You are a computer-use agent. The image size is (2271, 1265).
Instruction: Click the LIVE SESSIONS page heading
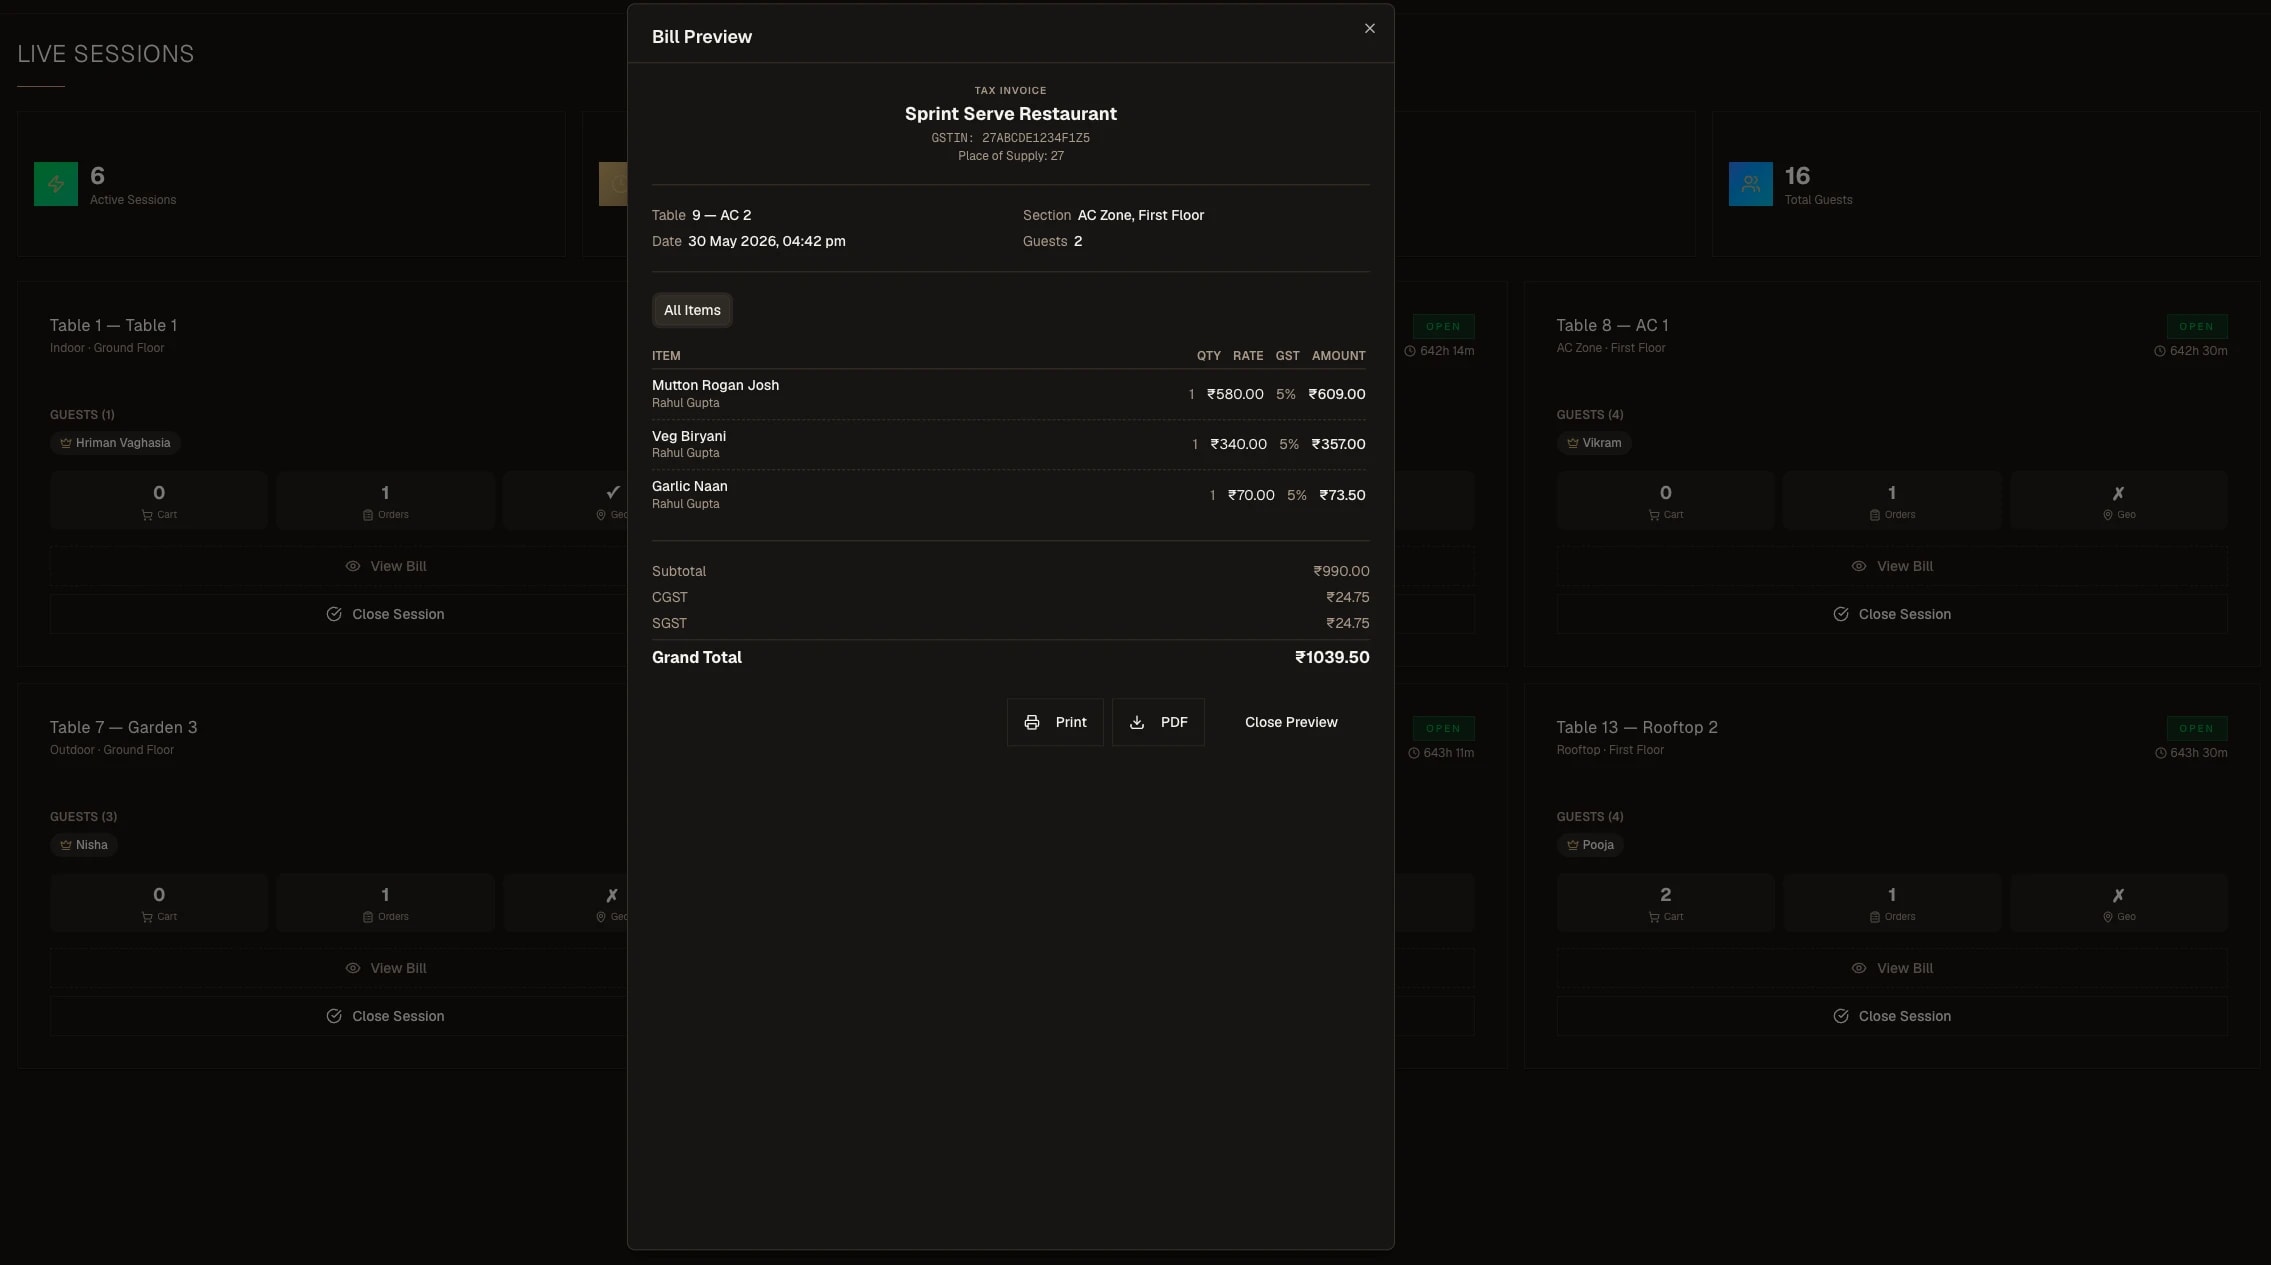106,54
